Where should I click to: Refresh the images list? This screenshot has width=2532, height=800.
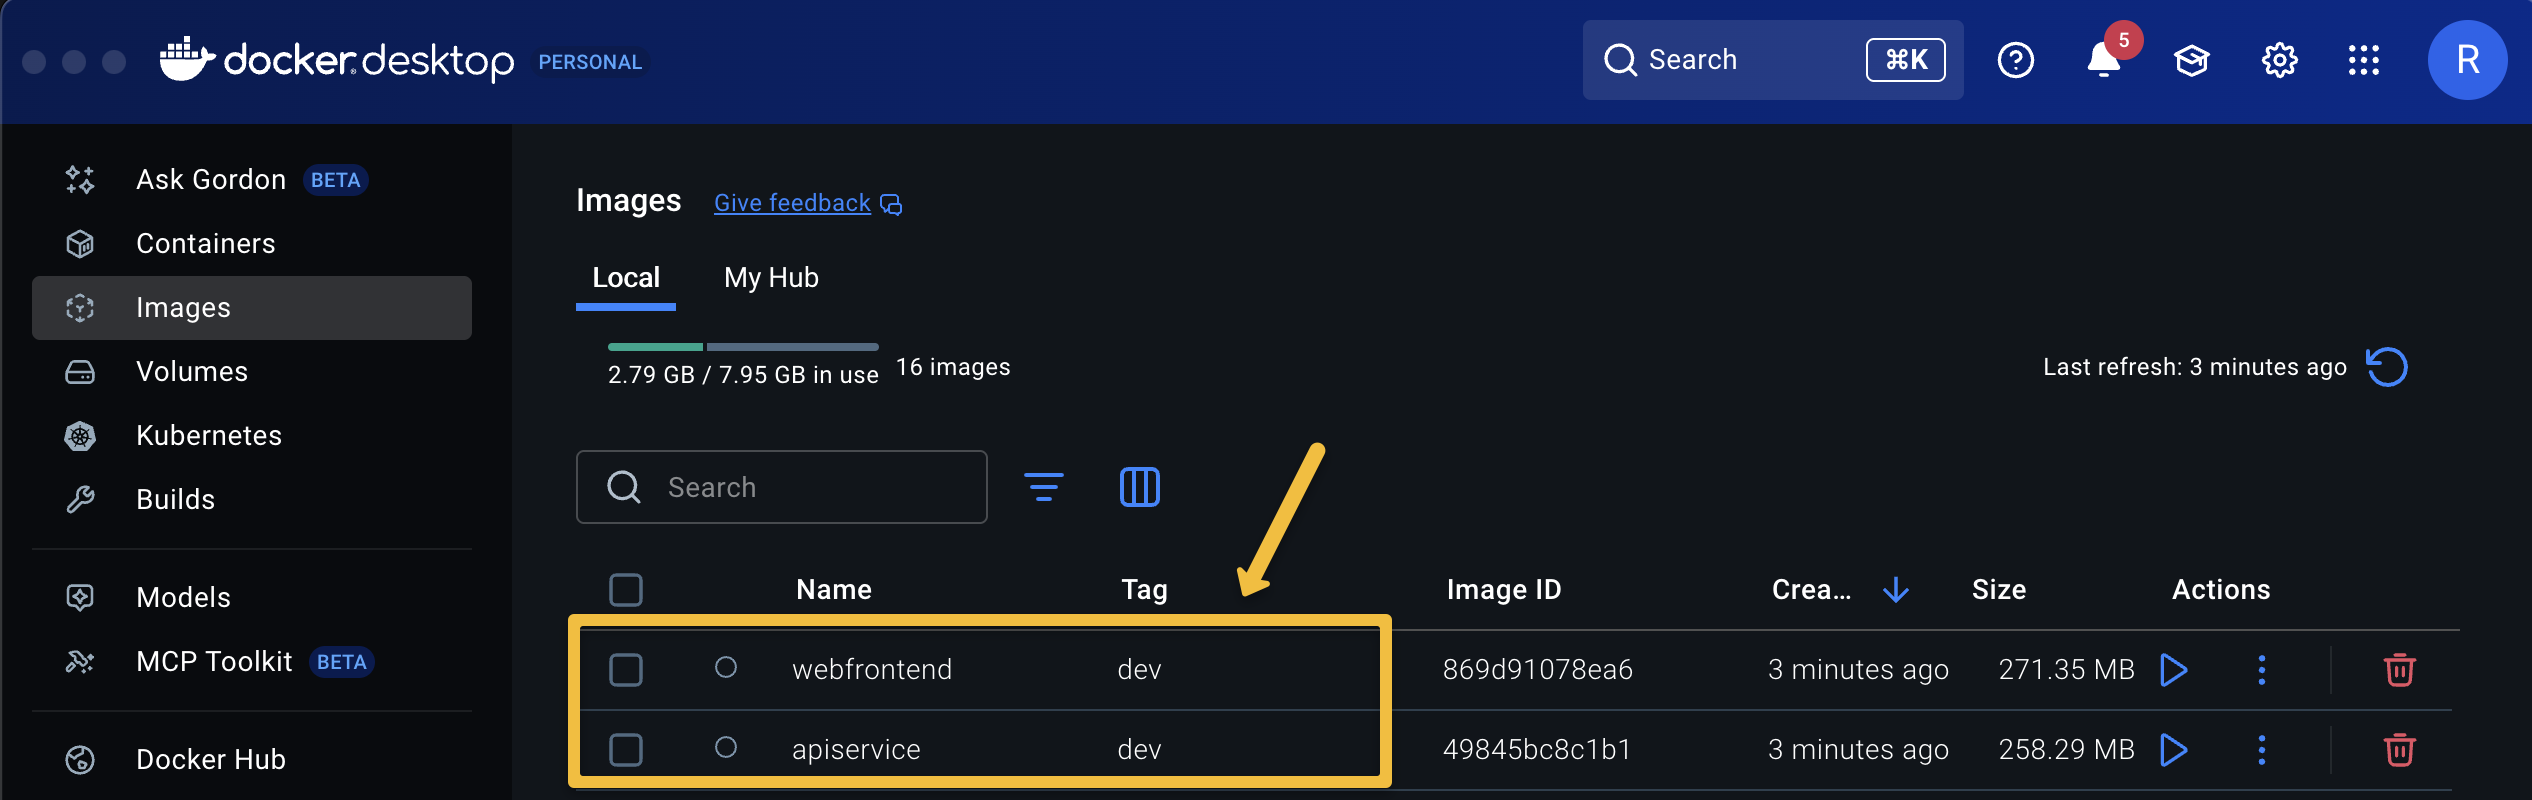click(2387, 367)
